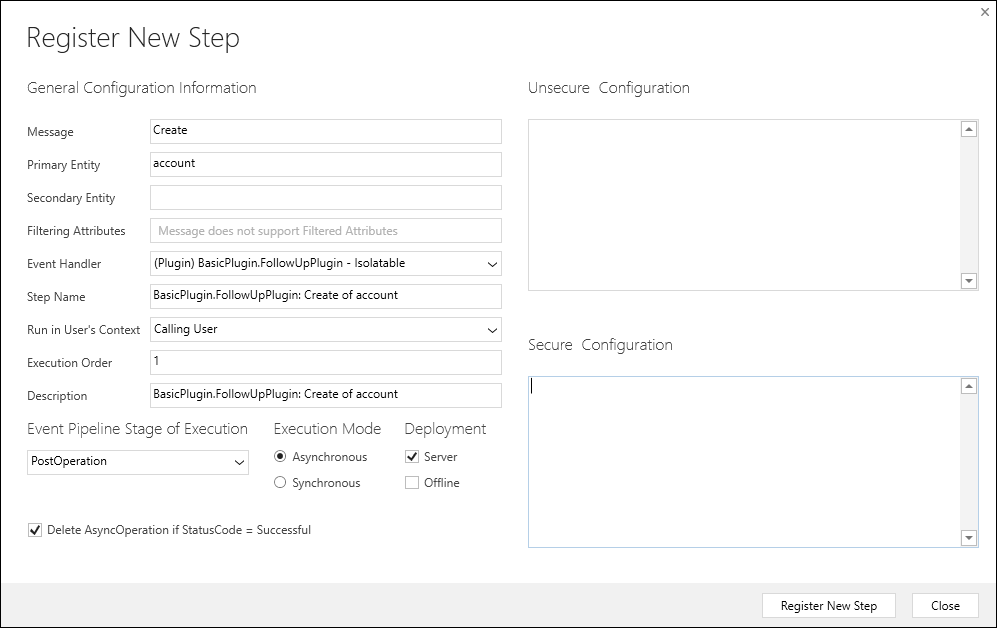This screenshot has height=628, width=997.
Task: Uncheck the Server deployment checkbox
Action: [x=413, y=456]
